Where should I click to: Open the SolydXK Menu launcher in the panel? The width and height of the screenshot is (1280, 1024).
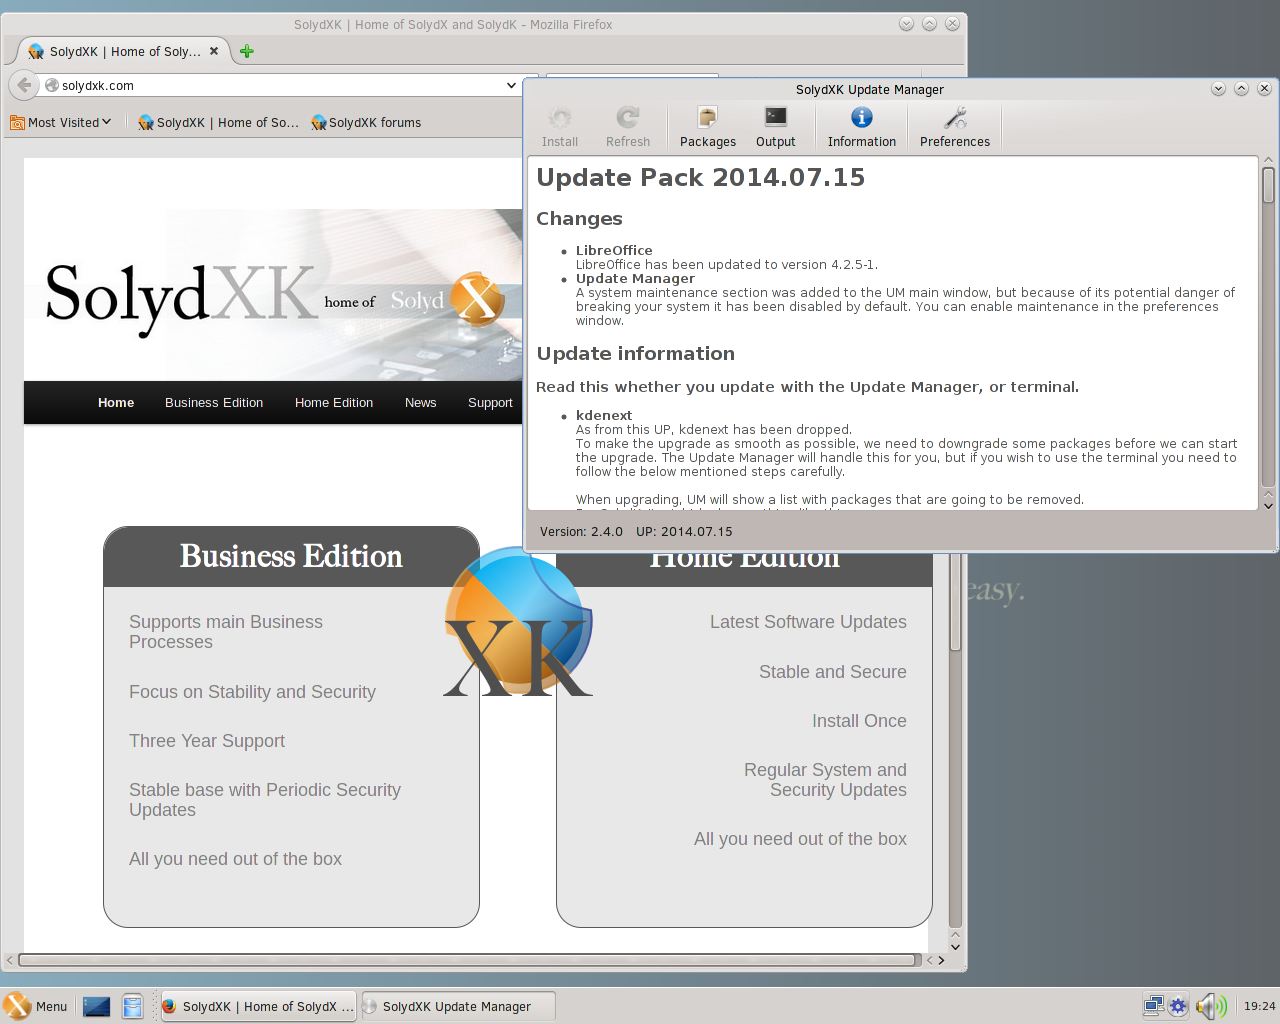(x=36, y=1006)
